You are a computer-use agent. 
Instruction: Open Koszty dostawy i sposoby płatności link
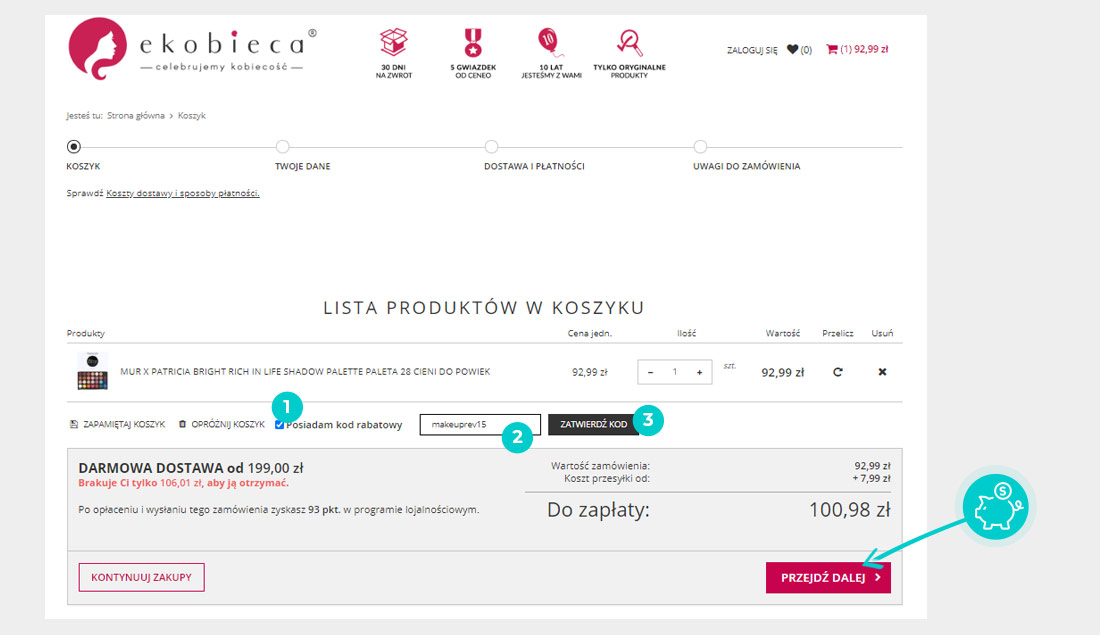182,193
